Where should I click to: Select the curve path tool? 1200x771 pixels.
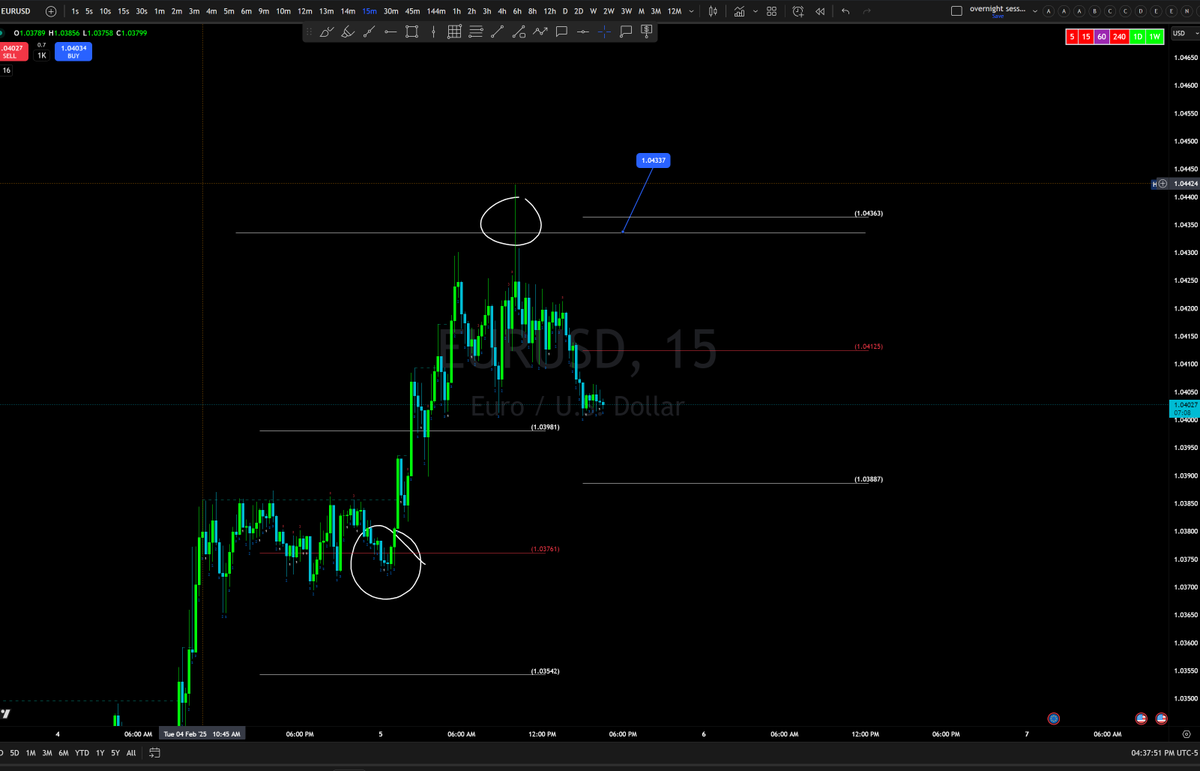[x=518, y=32]
